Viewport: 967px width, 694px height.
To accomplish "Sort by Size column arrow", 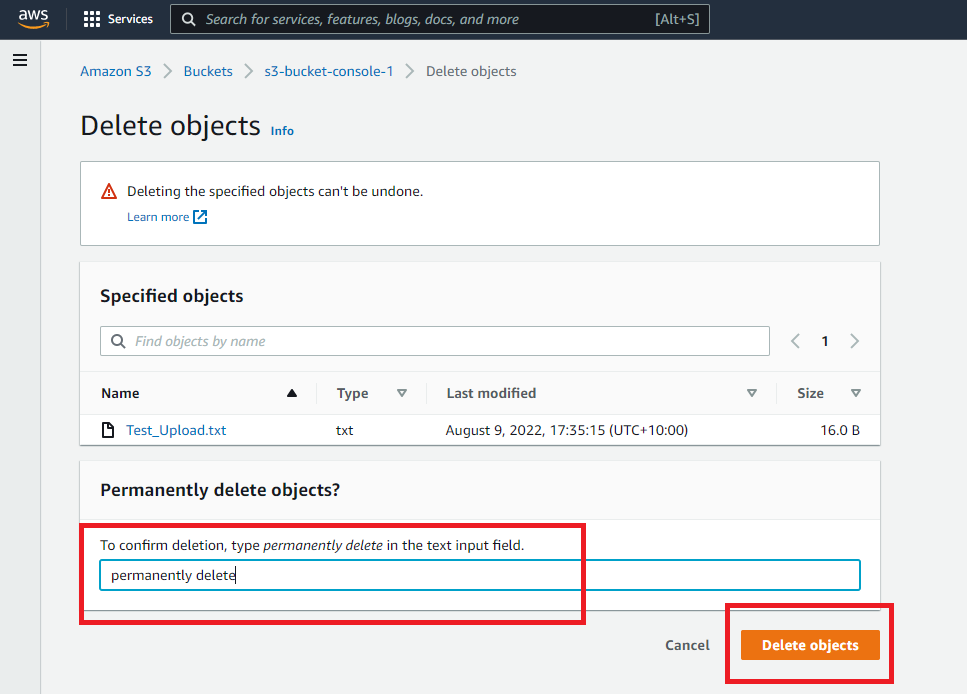I will (855, 393).
